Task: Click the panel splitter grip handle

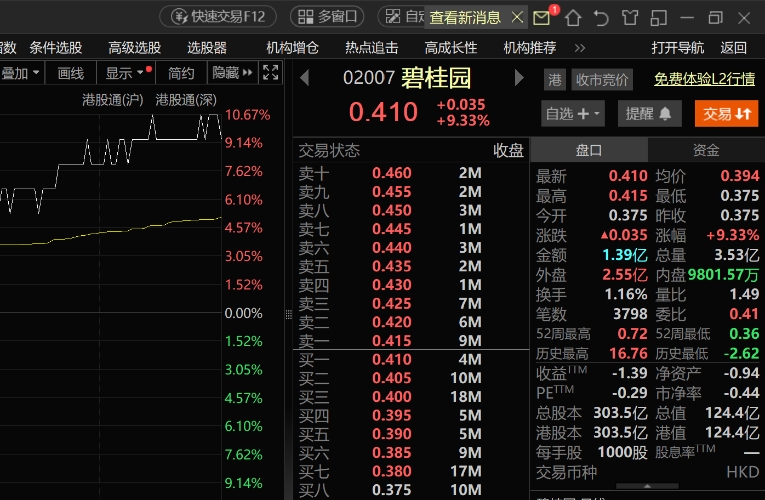Action: click(x=289, y=315)
